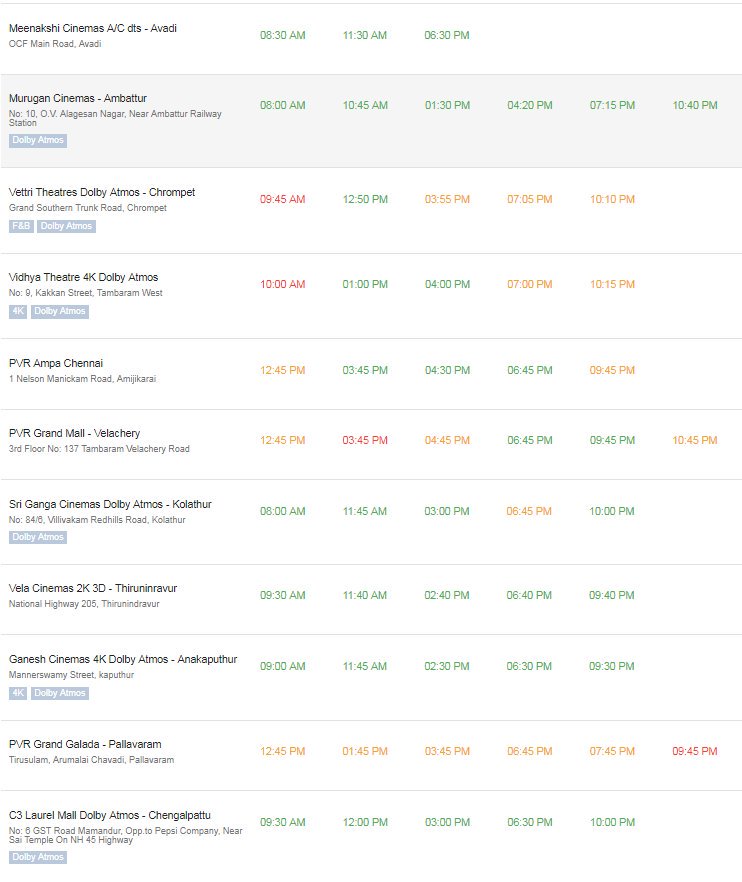This screenshot has height=882, width=742.
Task: Open Murugan Cinemas - Ambattur theatre
Action: tap(78, 98)
